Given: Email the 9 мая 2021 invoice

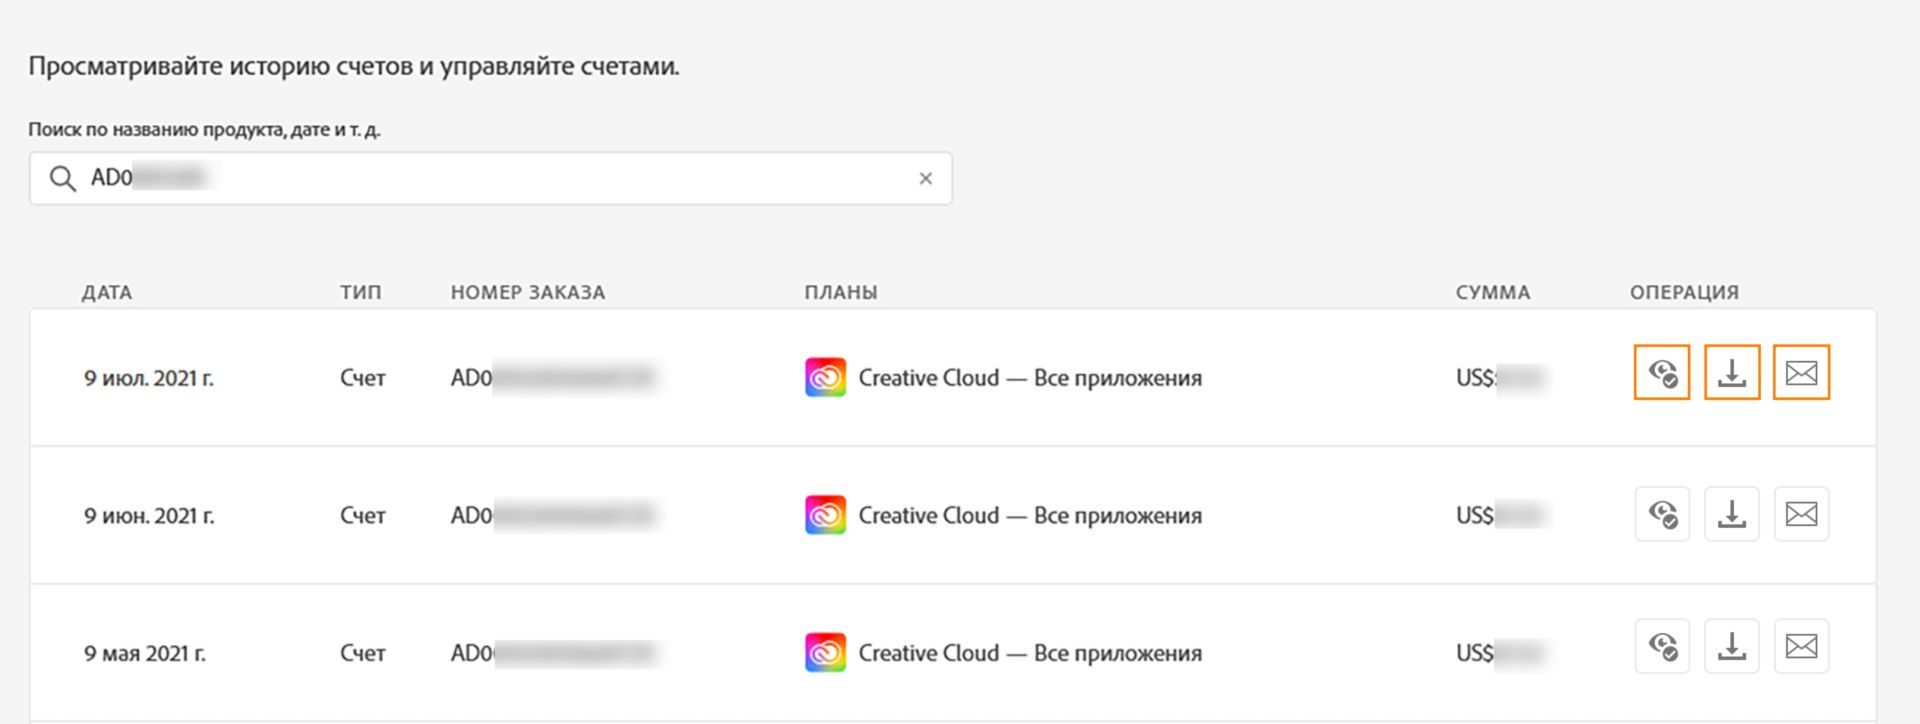Looking at the screenshot, I should pyautogui.click(x=1801, y=646).
